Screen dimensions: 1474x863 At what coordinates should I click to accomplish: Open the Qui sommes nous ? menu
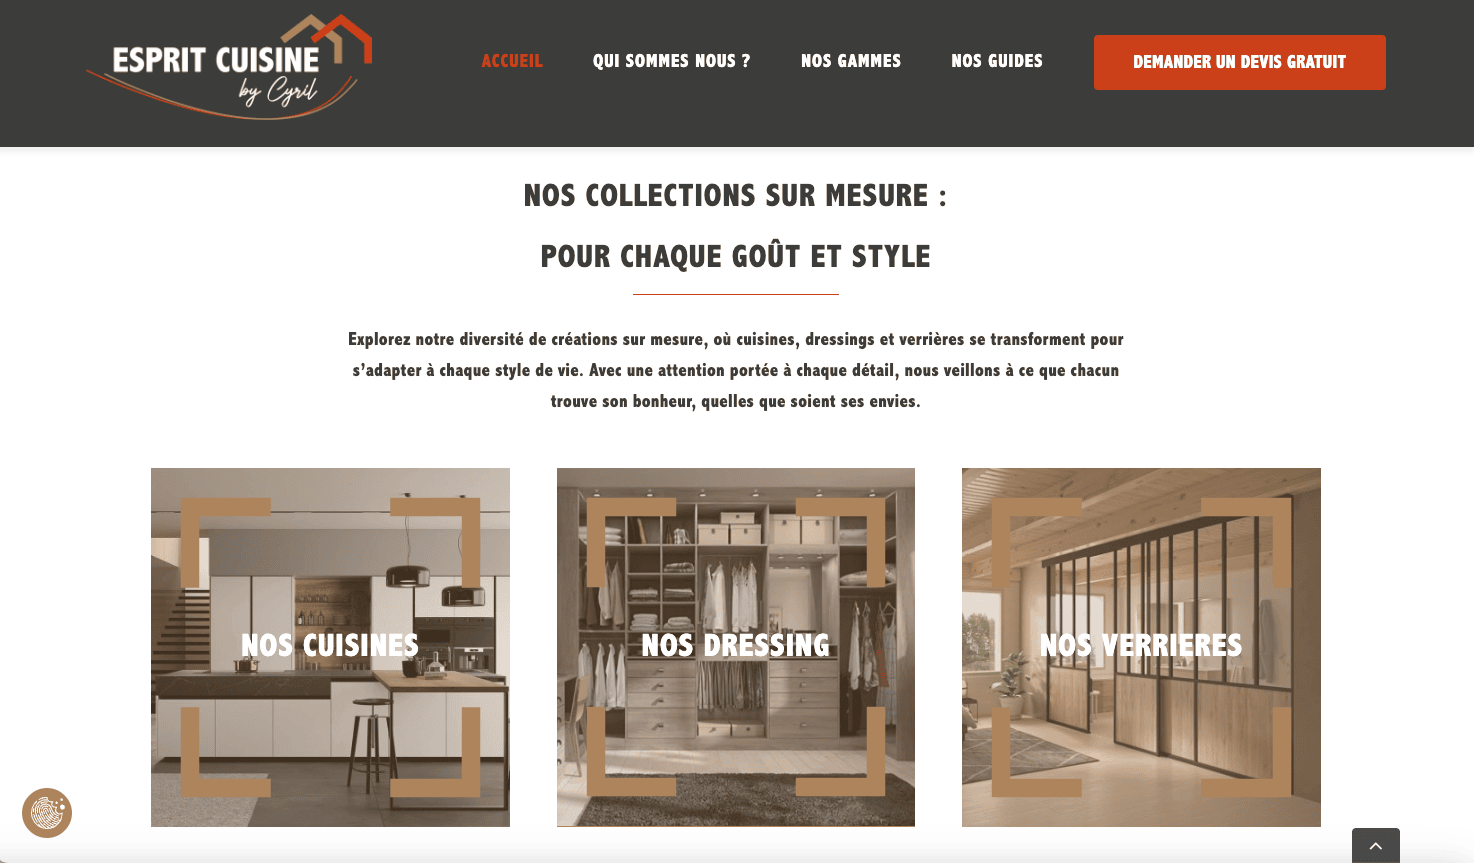click(x=671, y=61)
